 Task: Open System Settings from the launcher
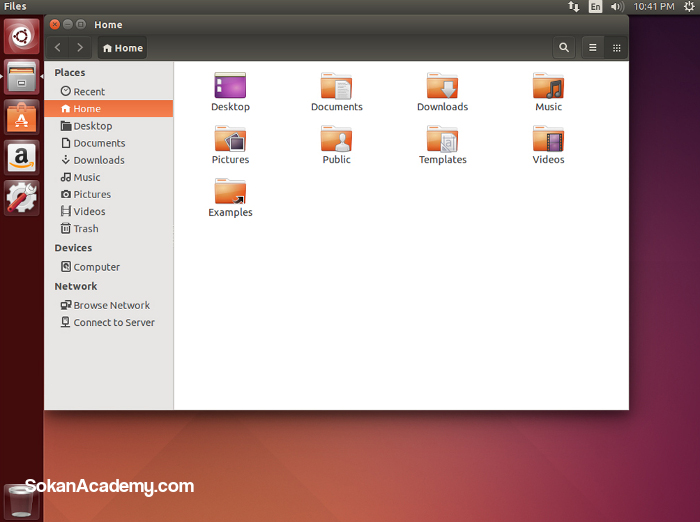21,198
